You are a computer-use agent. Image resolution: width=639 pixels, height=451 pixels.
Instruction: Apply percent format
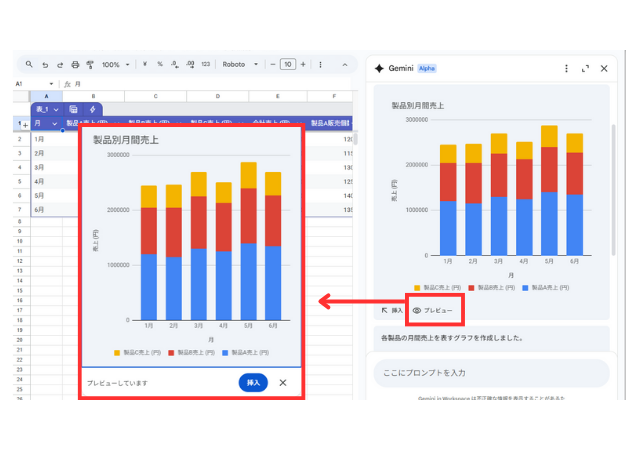[x=160, y=64]
